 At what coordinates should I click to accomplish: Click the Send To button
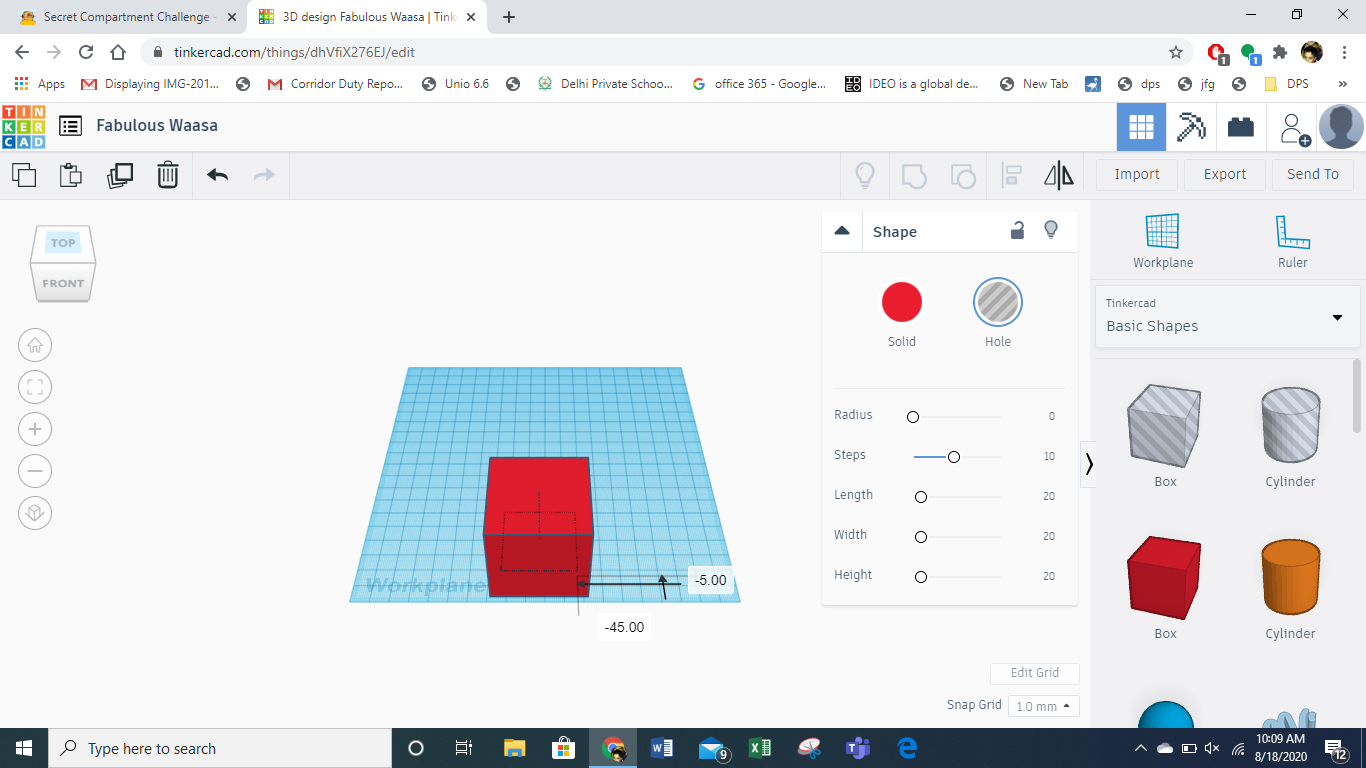tap(1313, 174)
